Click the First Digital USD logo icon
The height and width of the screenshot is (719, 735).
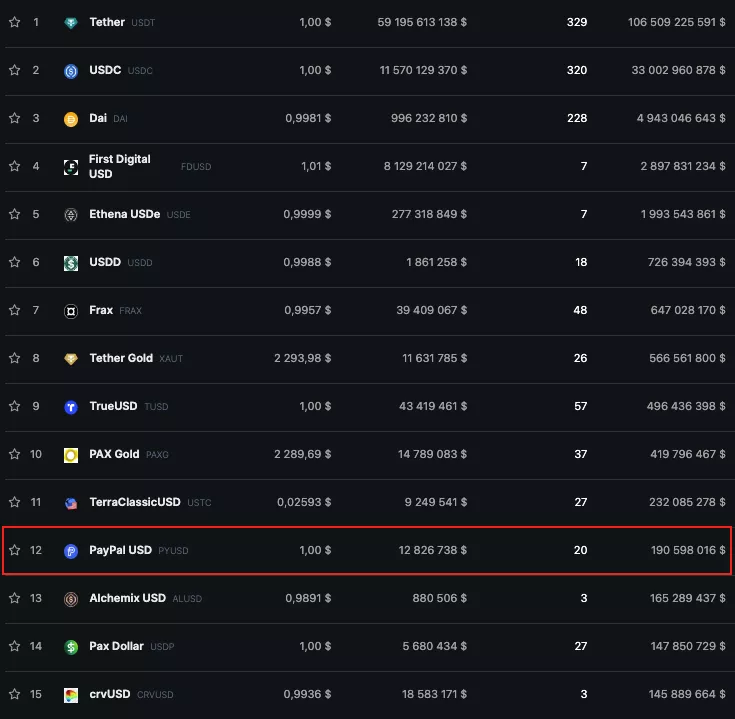click(x=71, y=167)
